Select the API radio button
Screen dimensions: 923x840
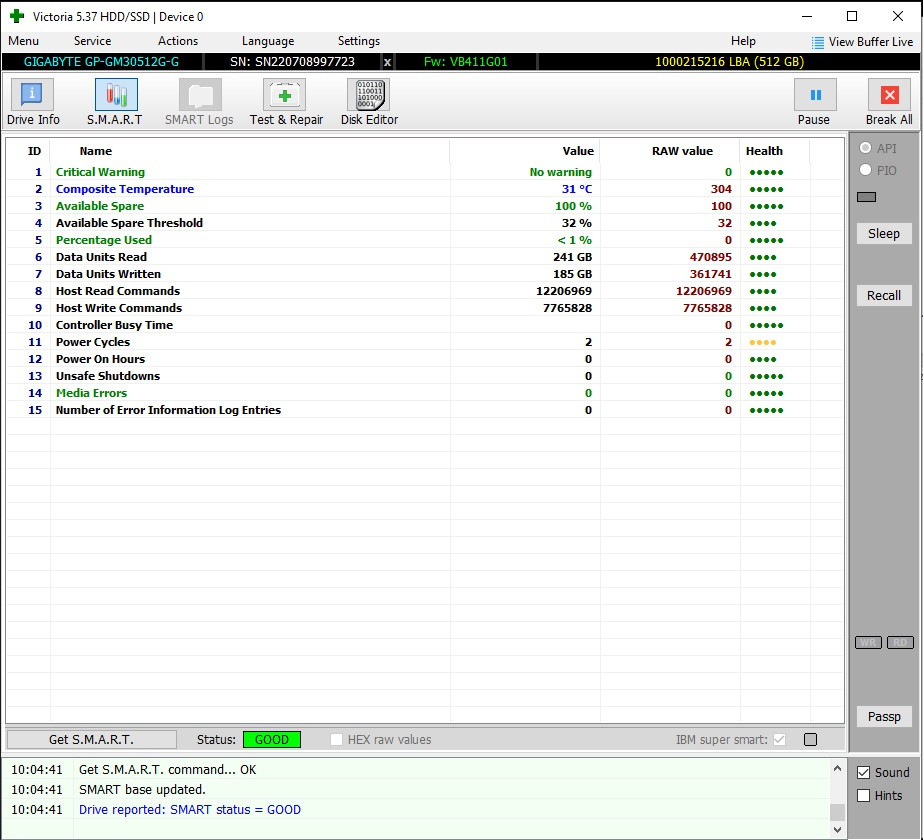point(865,148)
